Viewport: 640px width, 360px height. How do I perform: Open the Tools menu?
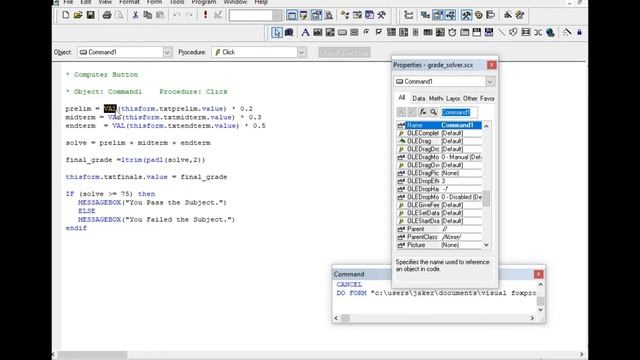tap(177, 2)
